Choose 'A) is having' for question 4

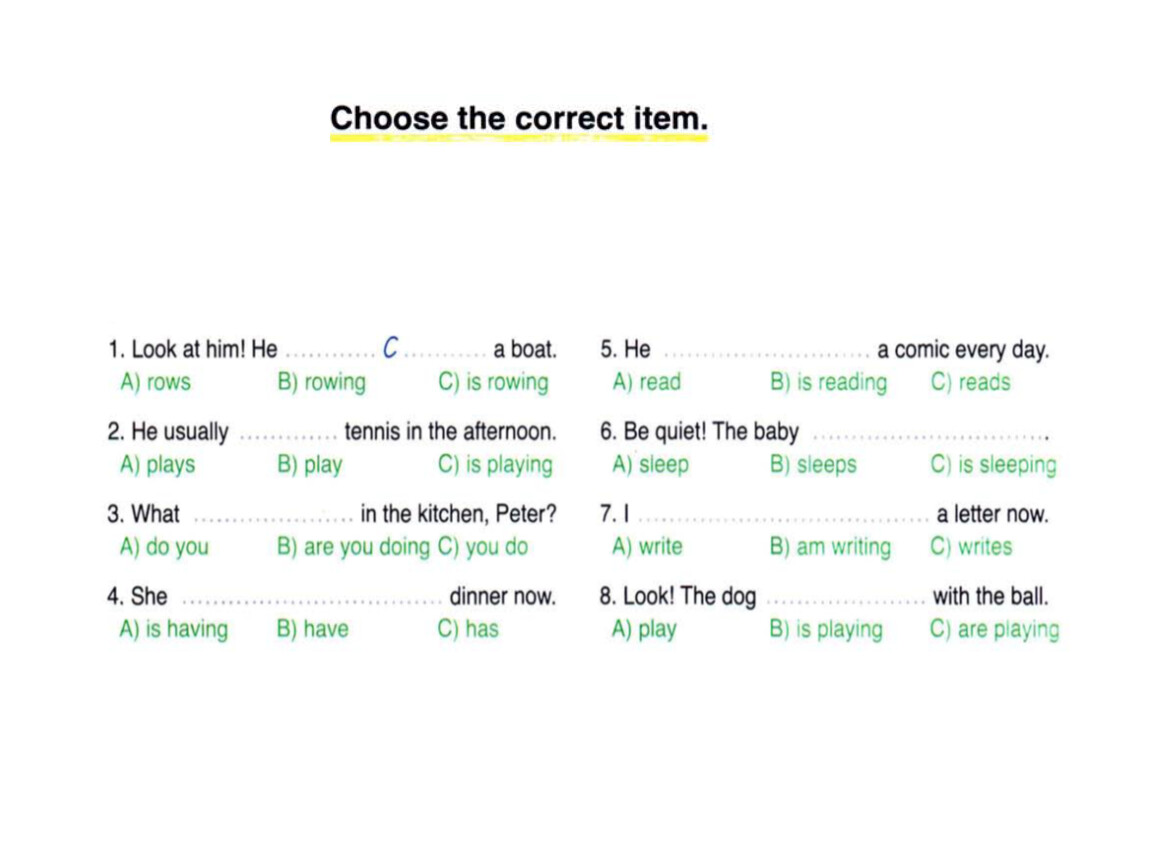click(174, 629)
